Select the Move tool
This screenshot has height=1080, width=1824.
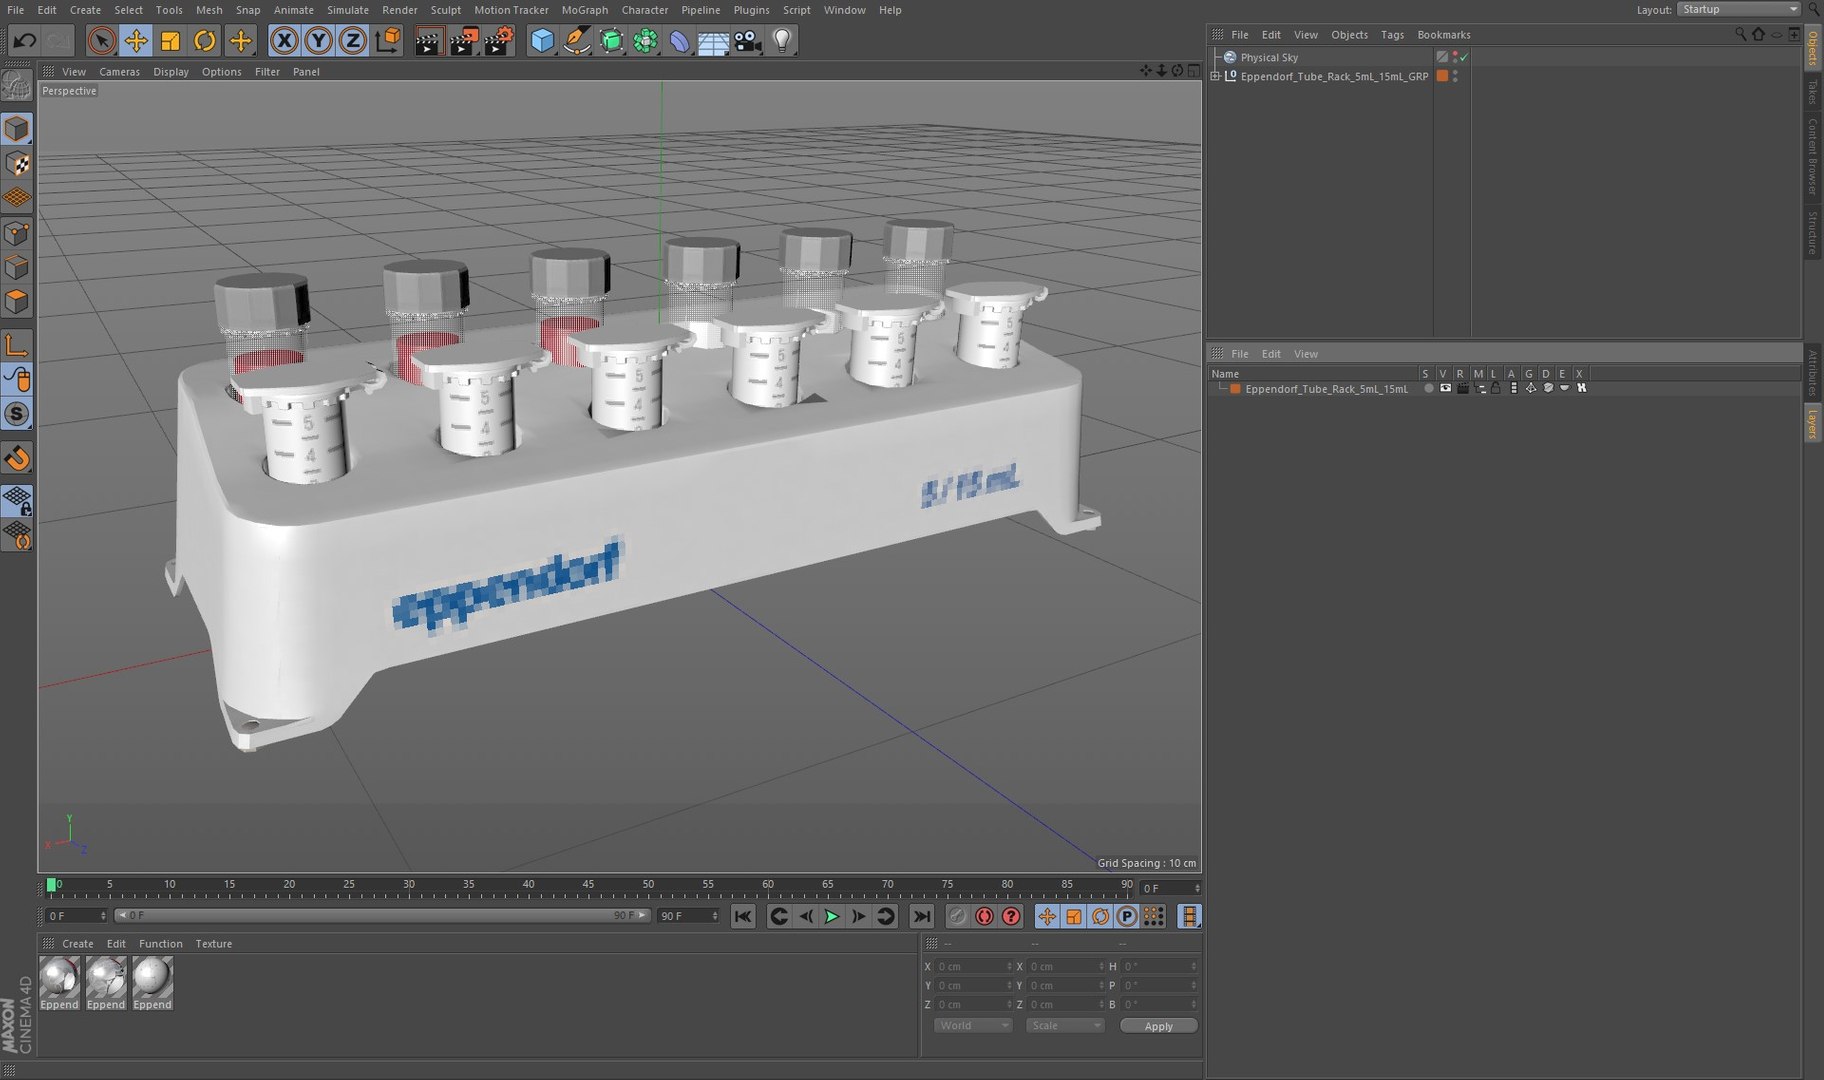click(136, 41)
